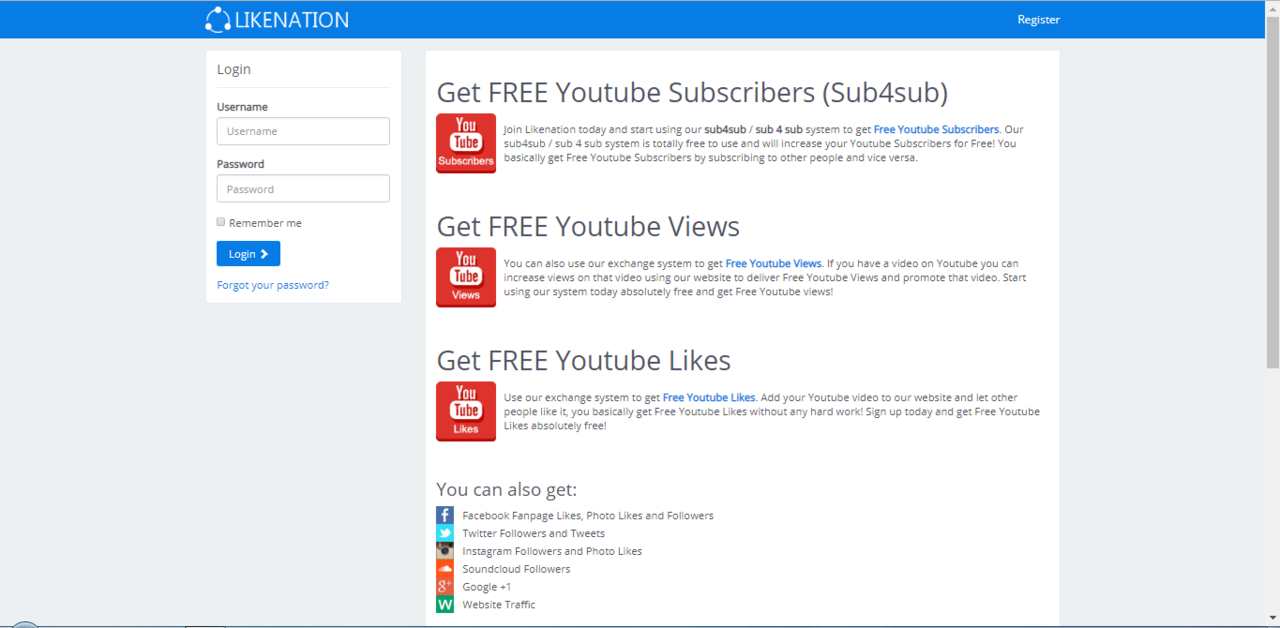Click the Get FREE Youtube Subscribers heading
The image size is (1280, 628).
tap(692, 92)
